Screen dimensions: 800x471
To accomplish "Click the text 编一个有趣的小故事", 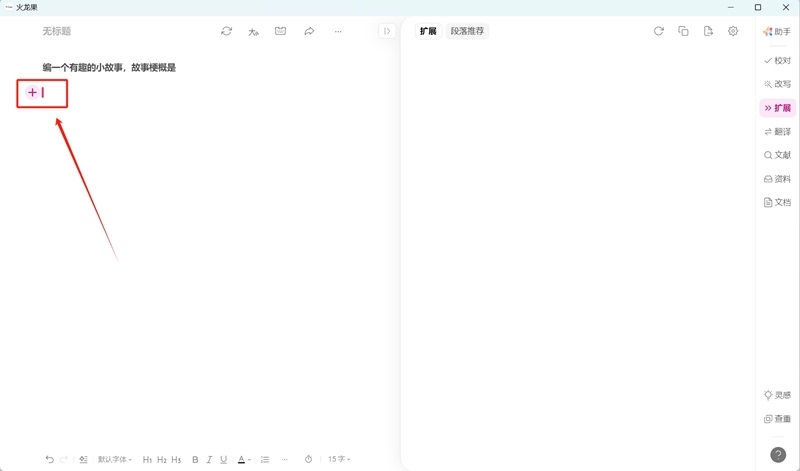I will [x=82, y=67].
